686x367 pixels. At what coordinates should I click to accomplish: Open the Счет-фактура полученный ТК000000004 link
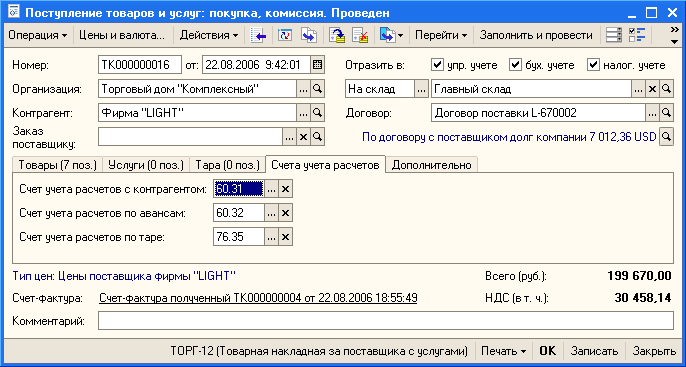coord(258,298)
